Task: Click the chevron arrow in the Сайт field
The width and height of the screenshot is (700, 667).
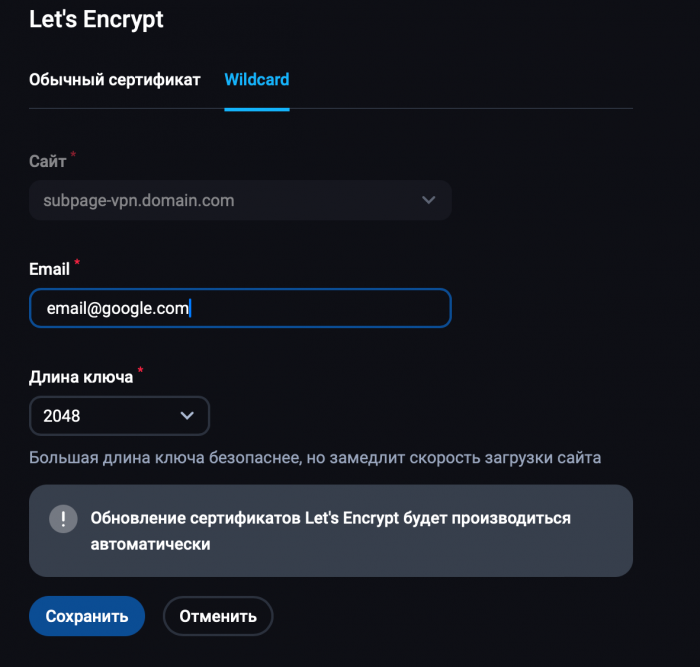Action: 428,200
